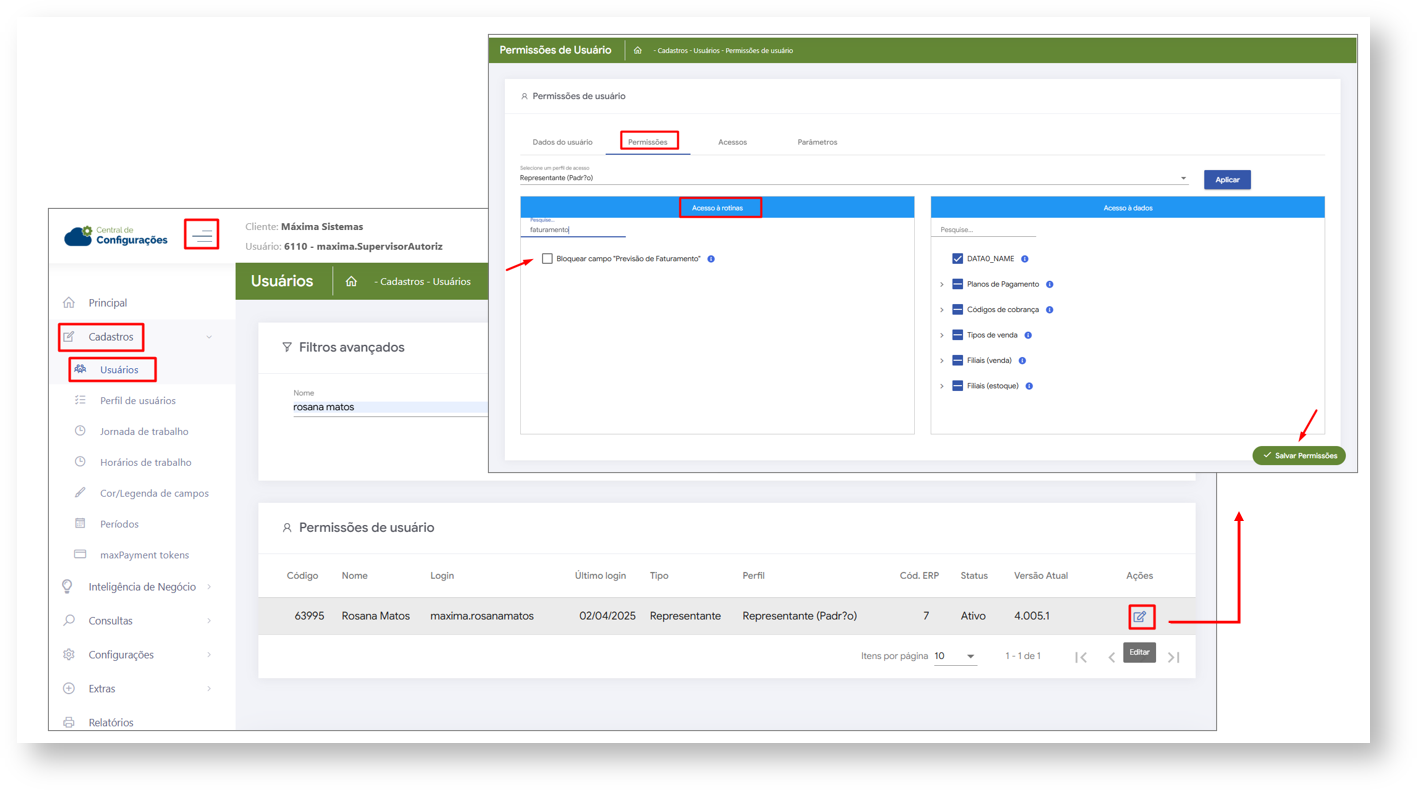Click home icon in Usuários breadcrumb

(x=351, y=282)
